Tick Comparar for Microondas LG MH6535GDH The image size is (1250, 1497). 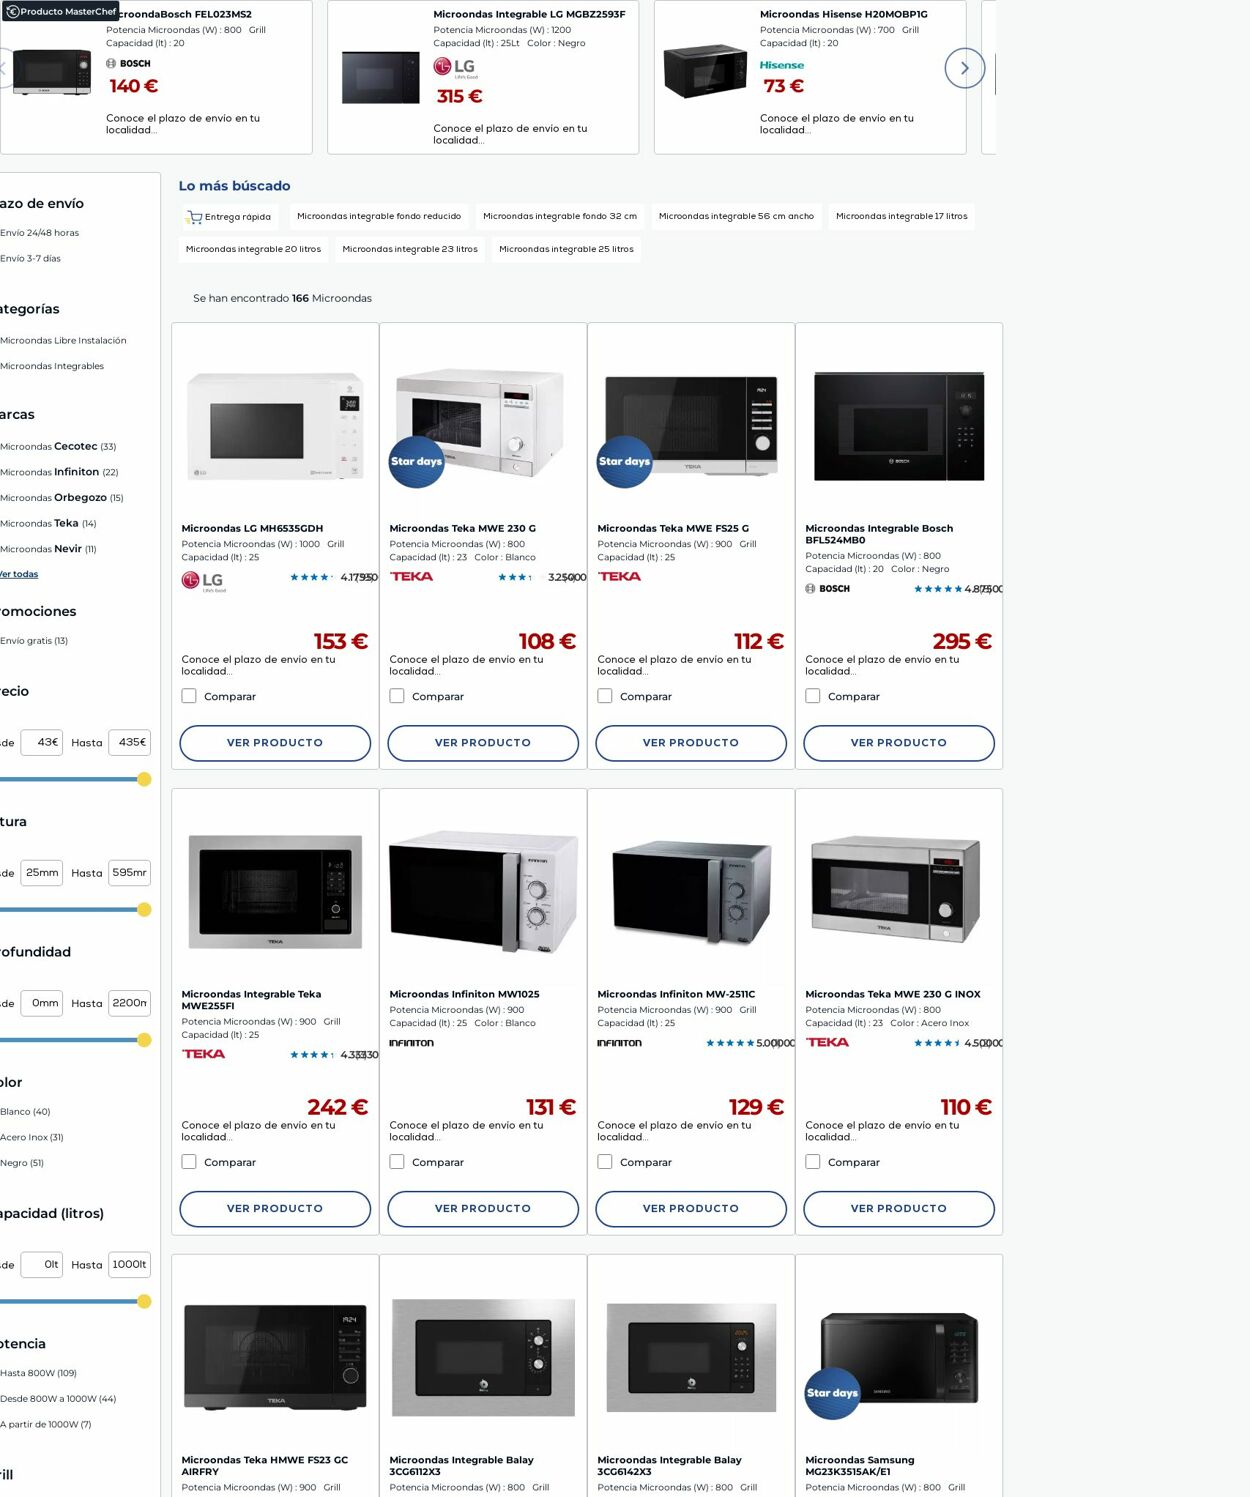pyautogui.click(x=189, y=696)
